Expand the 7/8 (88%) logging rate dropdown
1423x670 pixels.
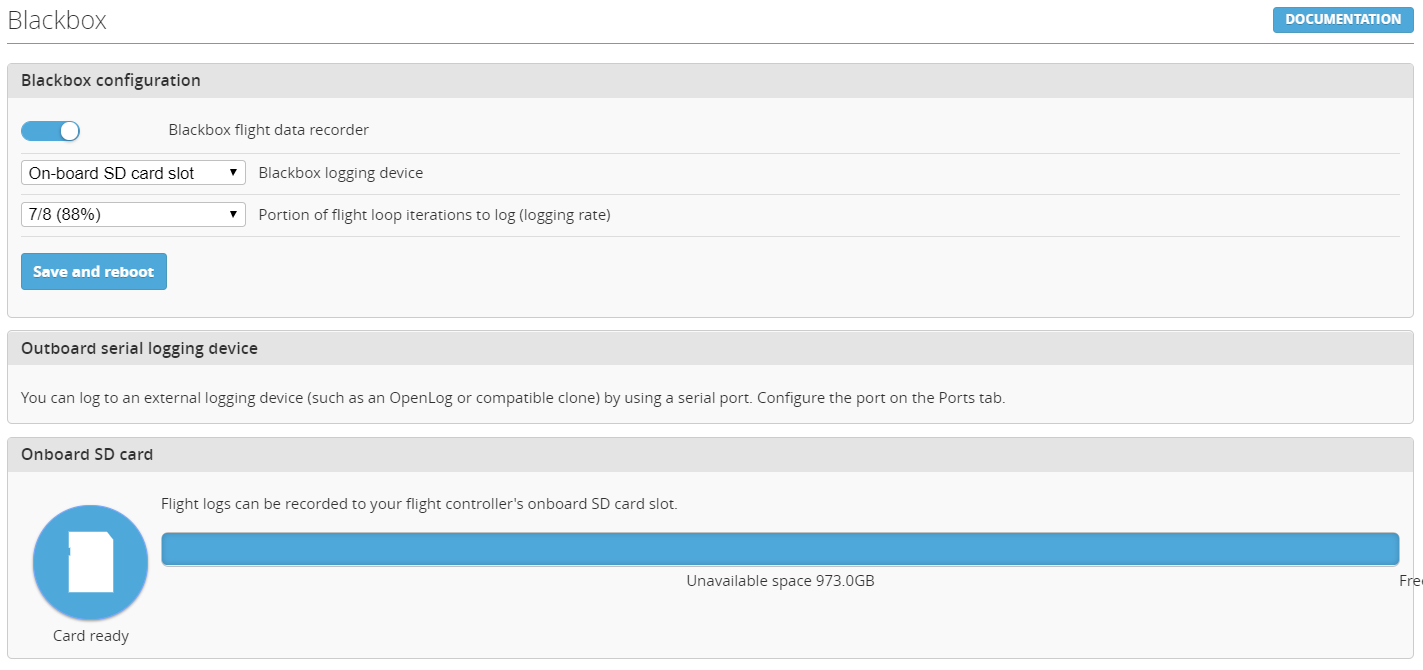tap(133, 214)
